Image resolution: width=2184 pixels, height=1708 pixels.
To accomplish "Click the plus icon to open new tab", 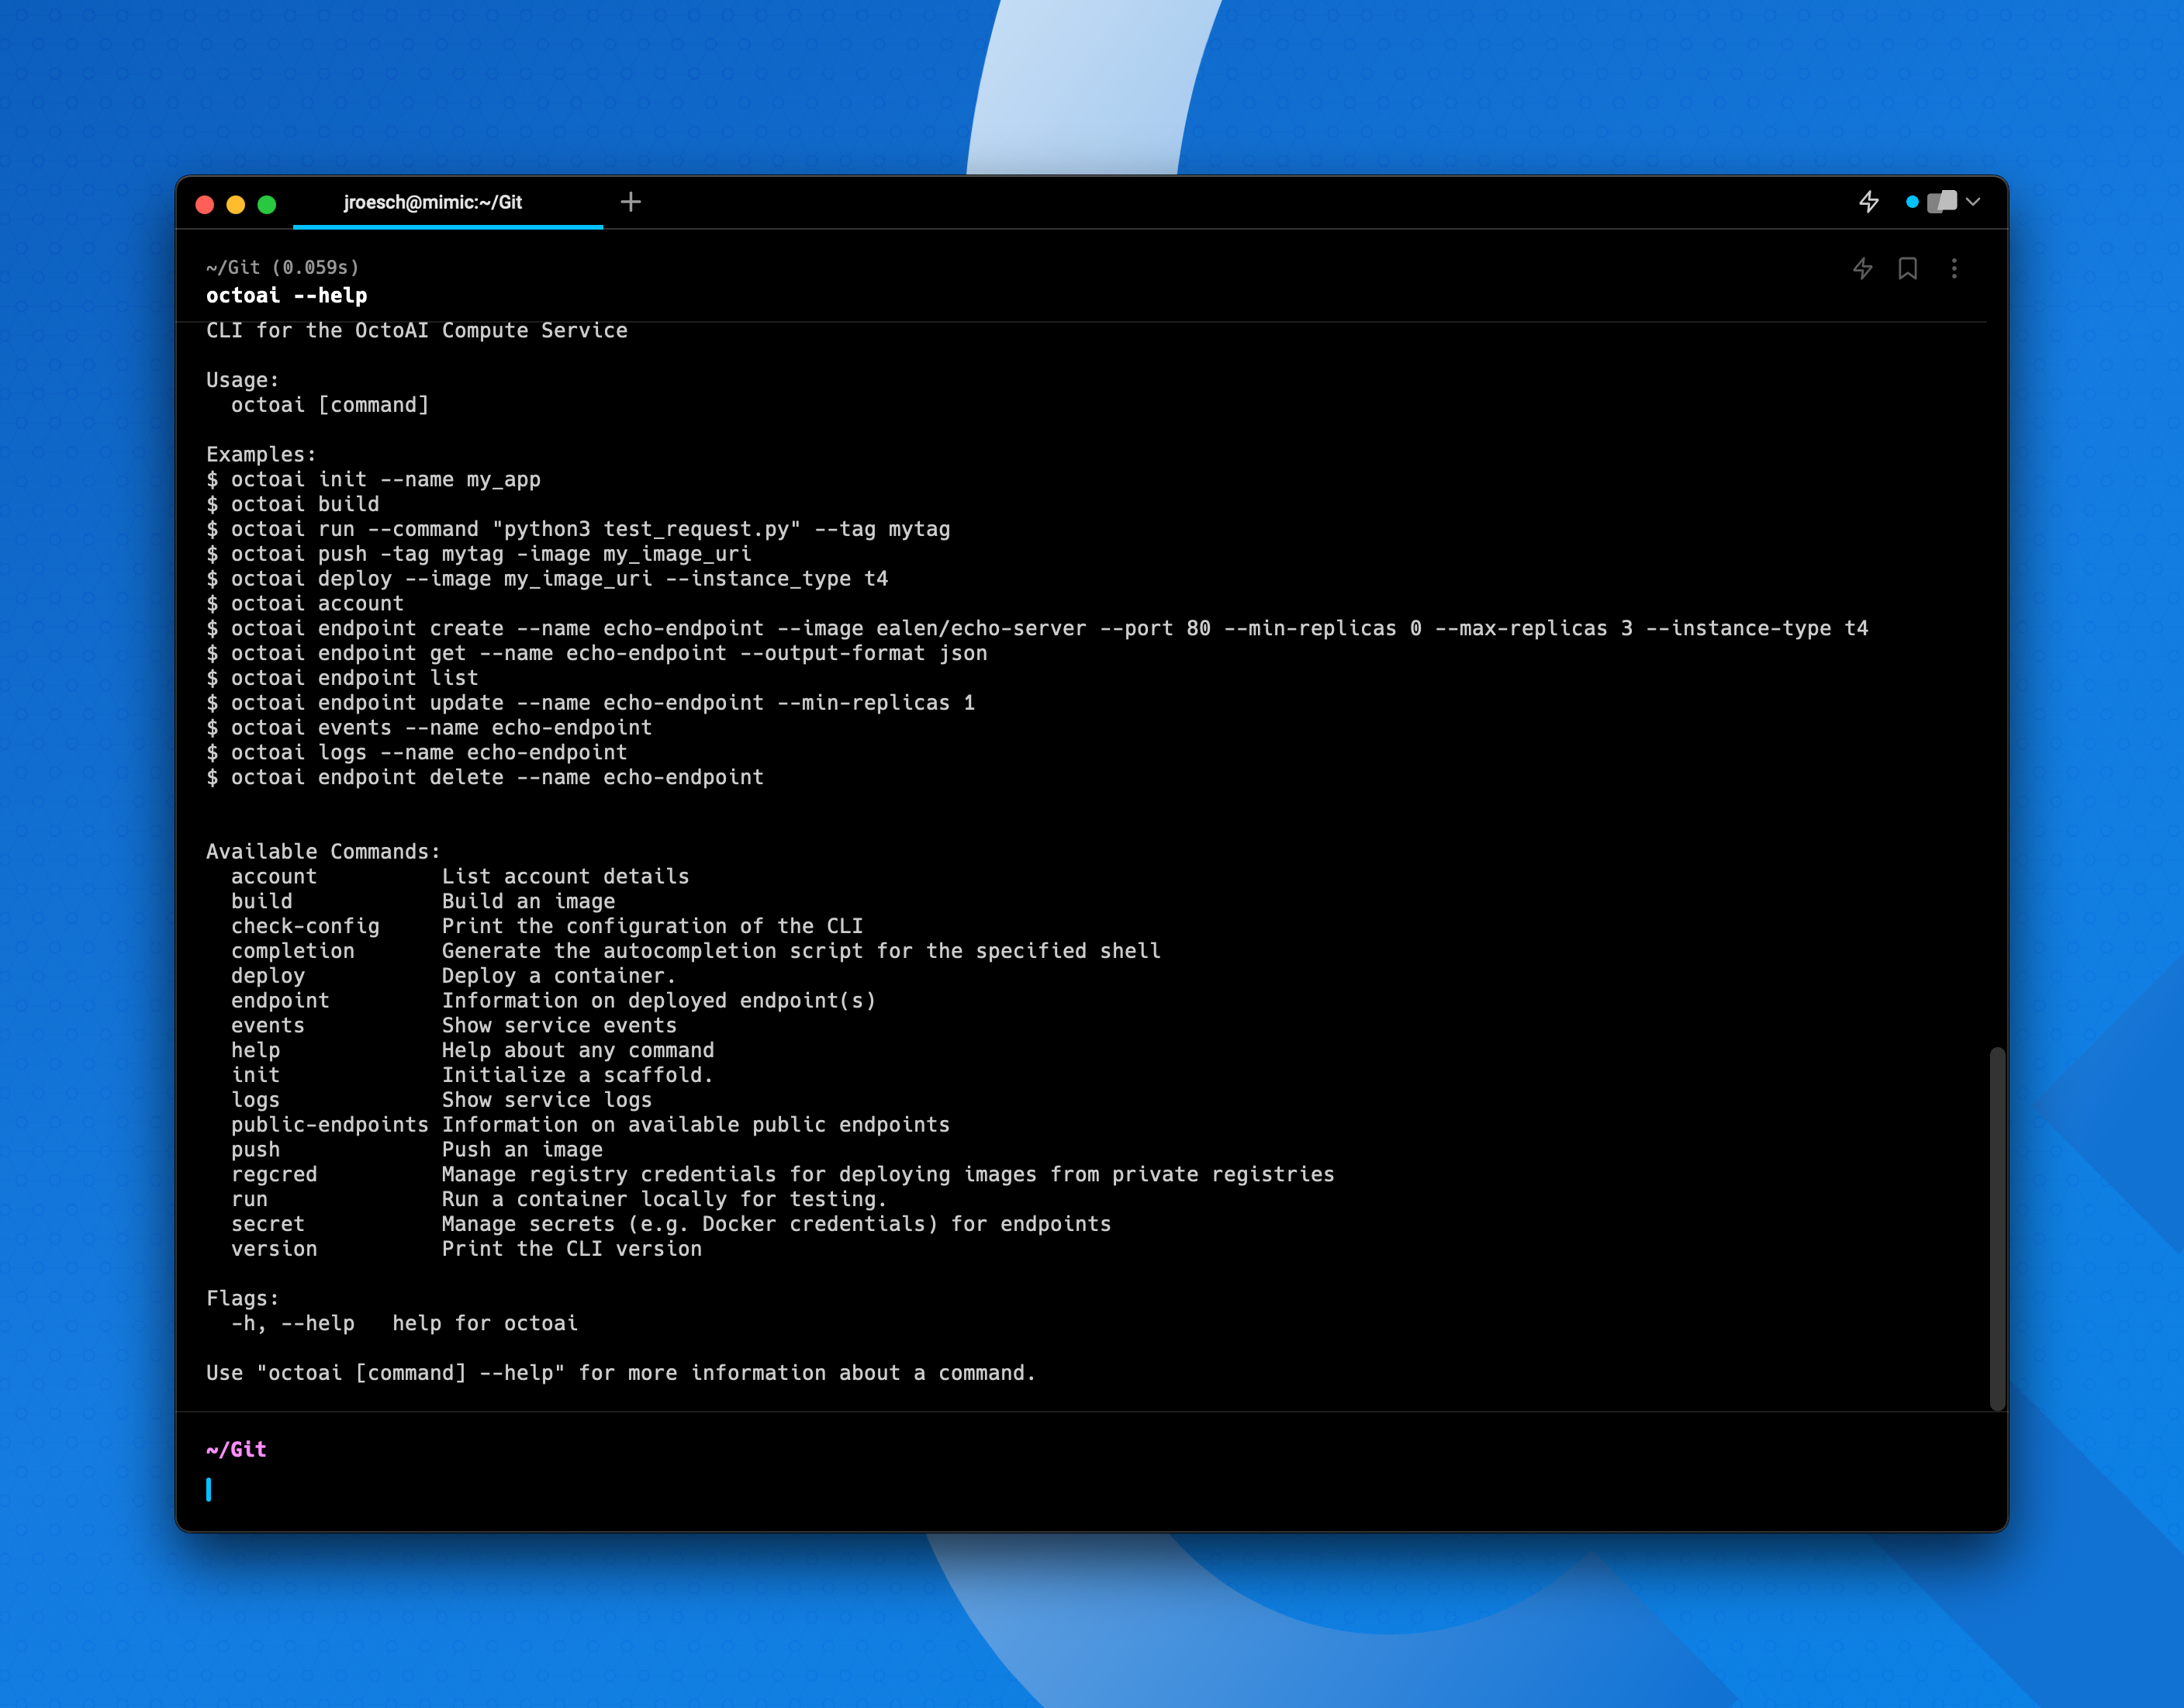I will click(630, 202).
